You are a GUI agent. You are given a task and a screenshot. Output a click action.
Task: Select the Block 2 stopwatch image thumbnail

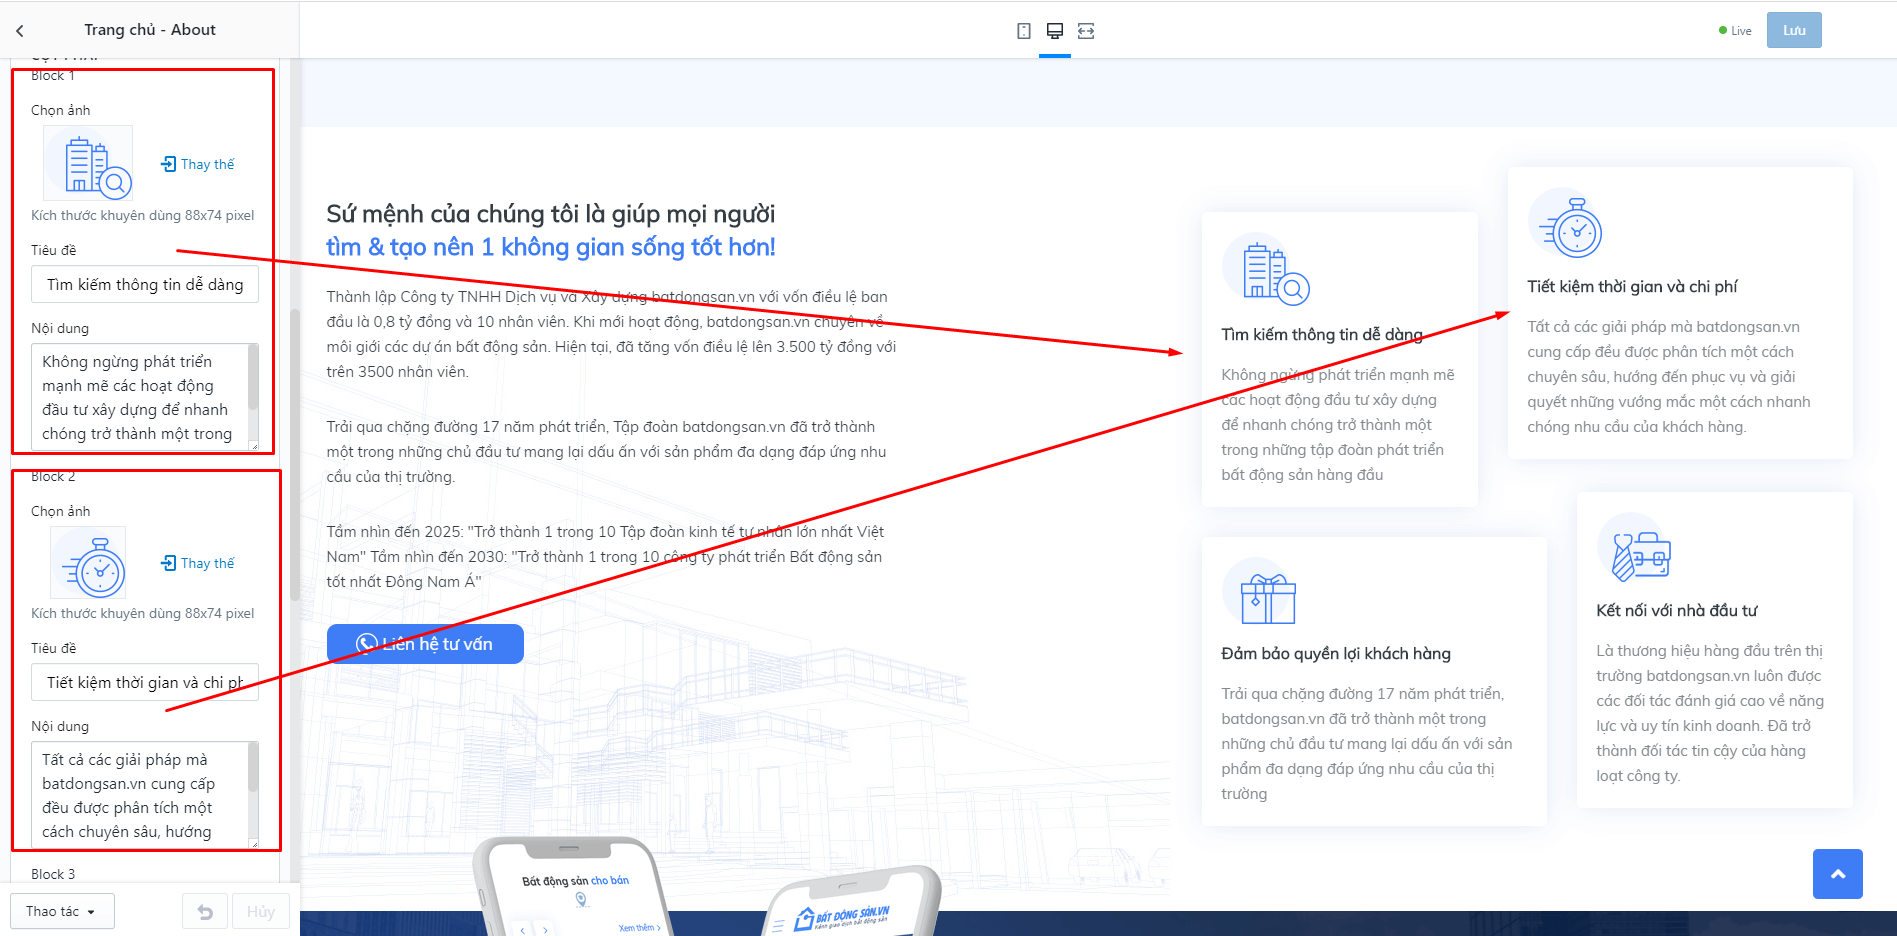(x=88, y=562)
